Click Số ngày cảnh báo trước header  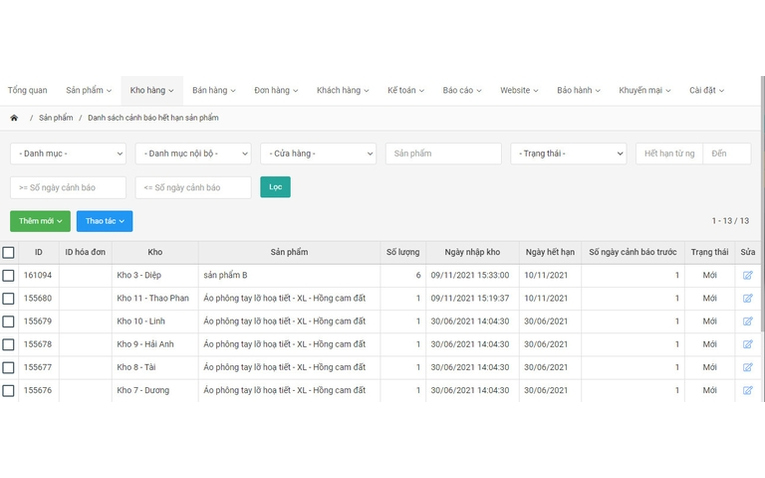click(633, 252)
